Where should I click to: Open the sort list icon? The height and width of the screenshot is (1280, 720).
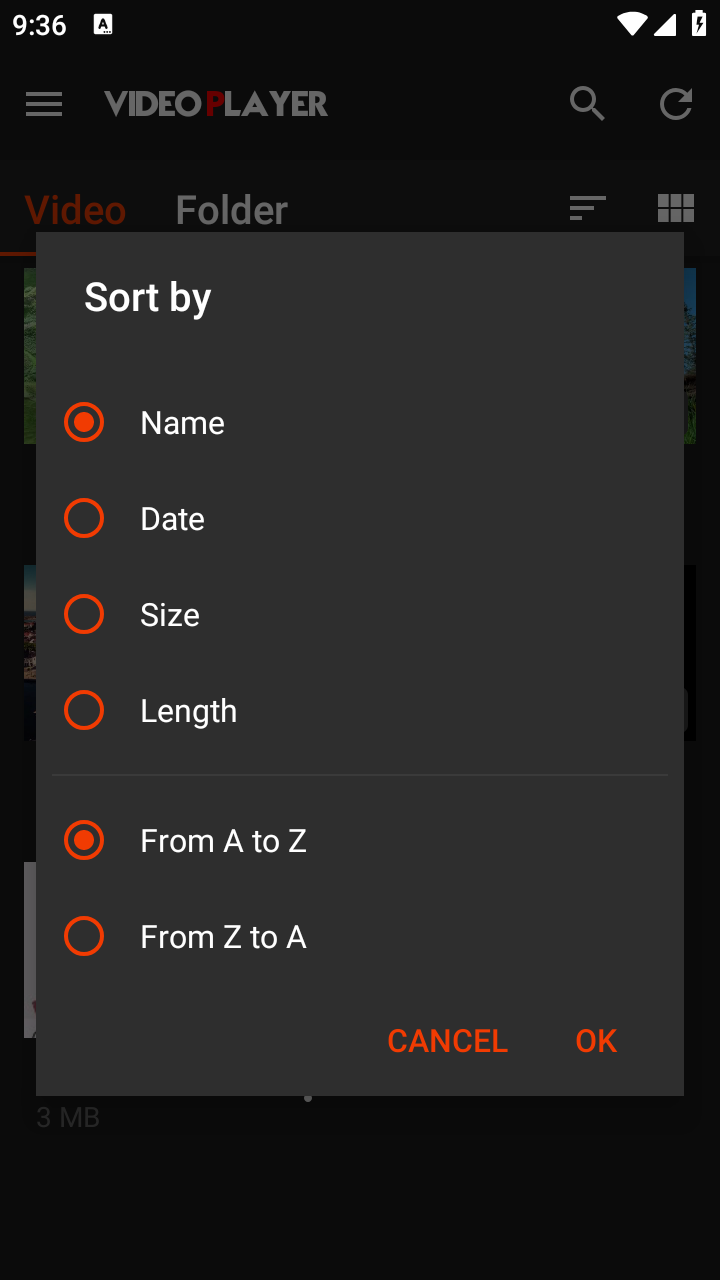click(x=587, y=208)
